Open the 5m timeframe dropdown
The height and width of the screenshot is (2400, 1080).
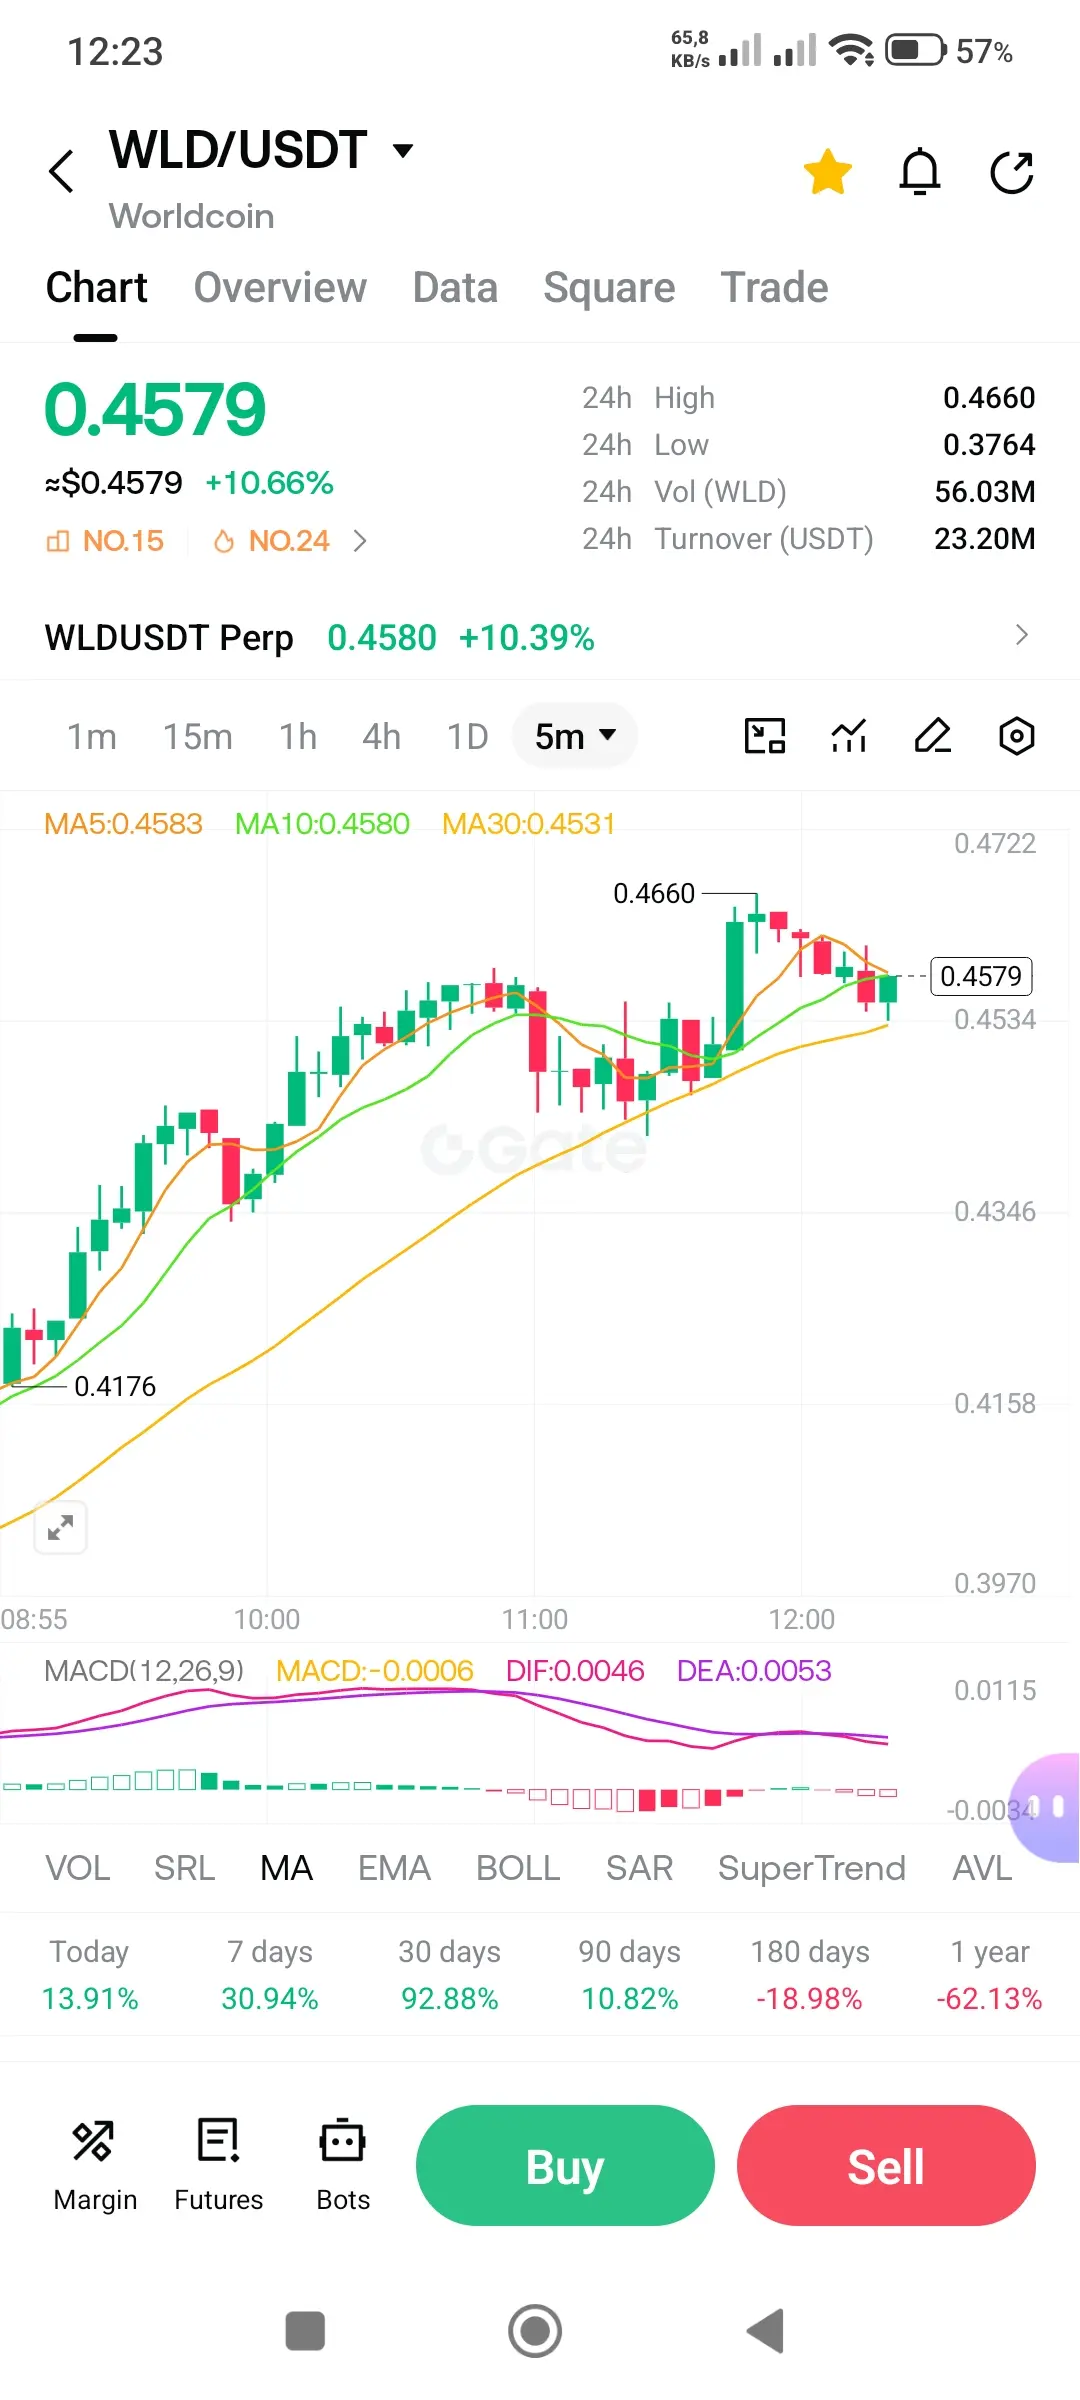575,736
